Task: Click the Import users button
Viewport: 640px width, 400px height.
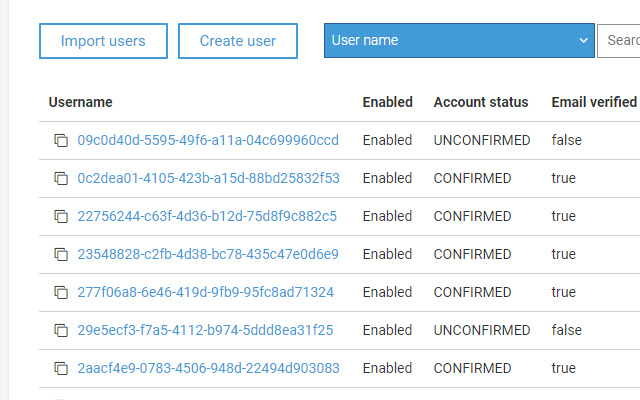Action: (103, 41)
